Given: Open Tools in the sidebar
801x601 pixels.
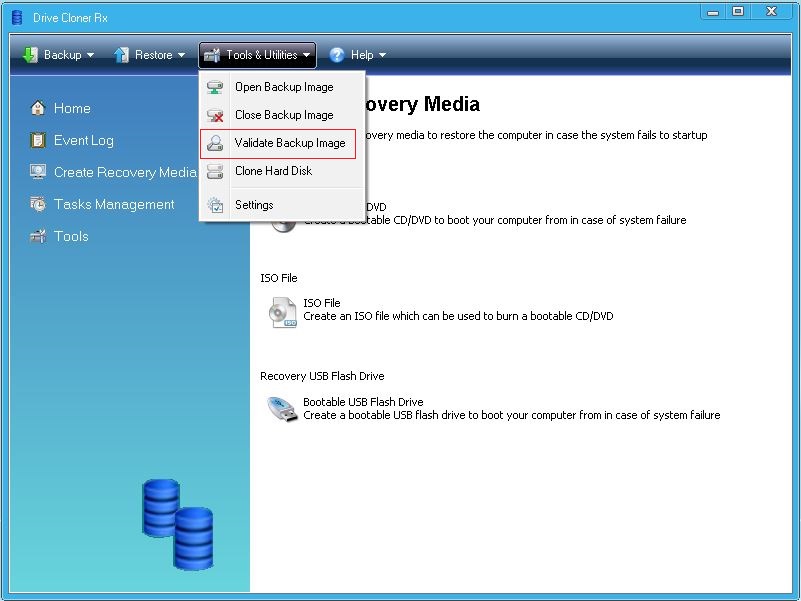Looking at the screenshot, I should click(x=71, y=236).
